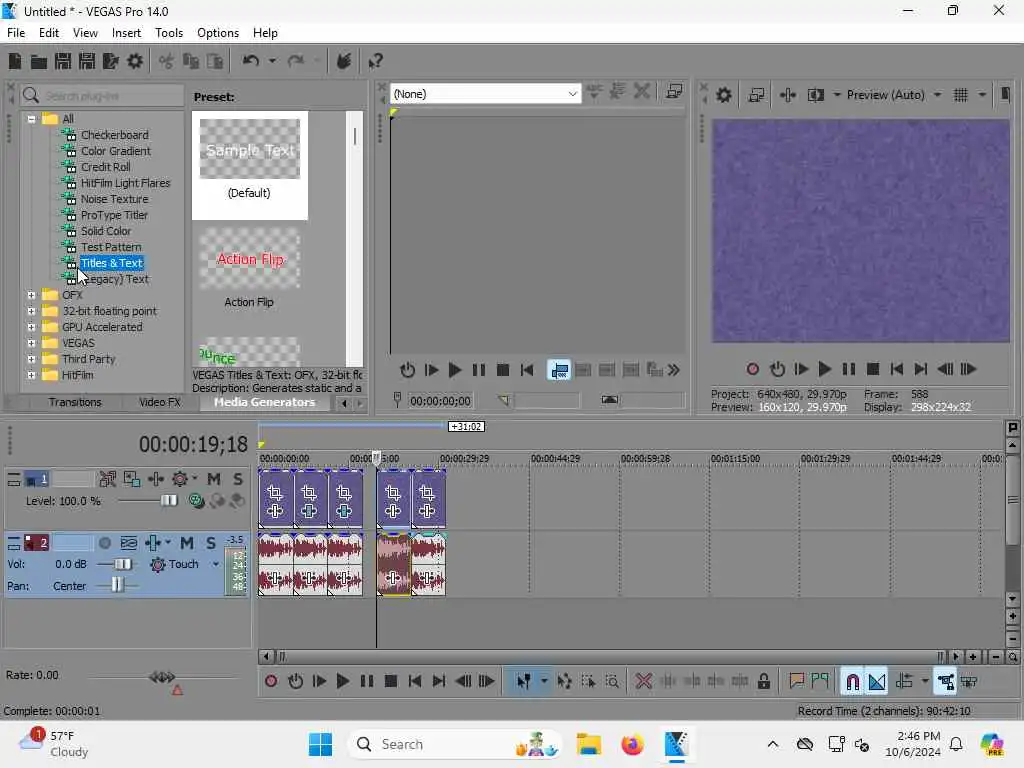This screenshot has width=1024, height=768.
Task: Click the delete X icon in editing toolbar
Action: (x=643, y=682)
